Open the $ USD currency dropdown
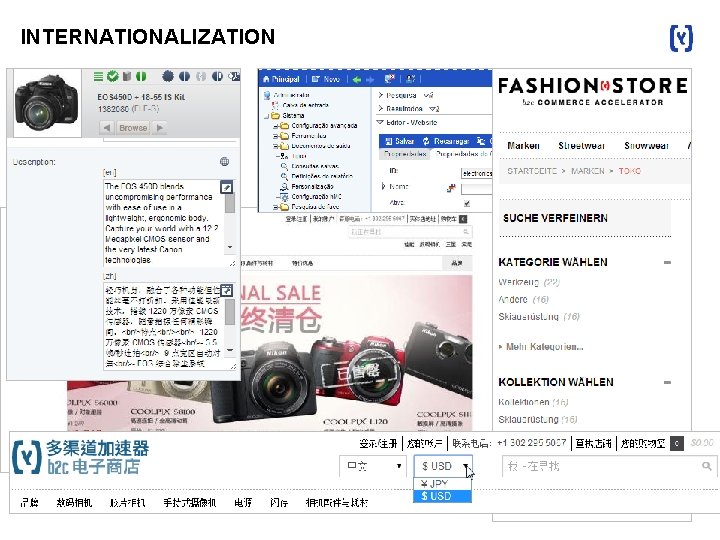Viewport: 720px width, 540px height. [443, 466]
